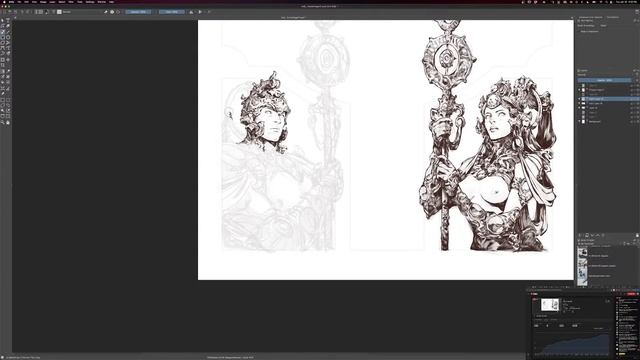Select the Ellipse shape tool
Viewport: 640px width, 360px height.
[x=8, y=37]
